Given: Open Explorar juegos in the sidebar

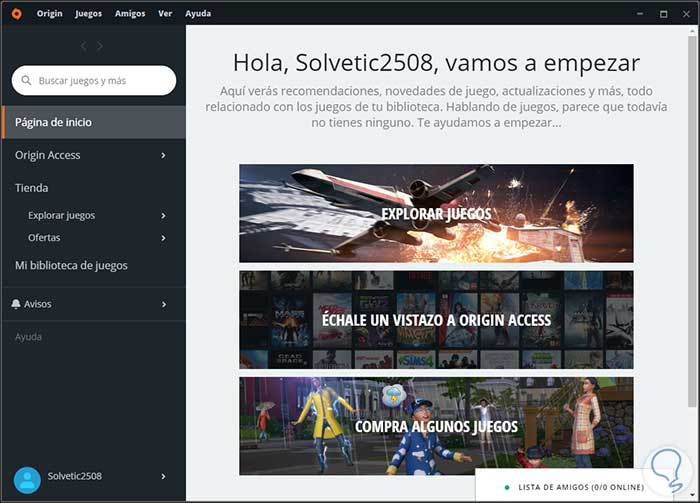Looking at the screenshot, I should 62,216.
